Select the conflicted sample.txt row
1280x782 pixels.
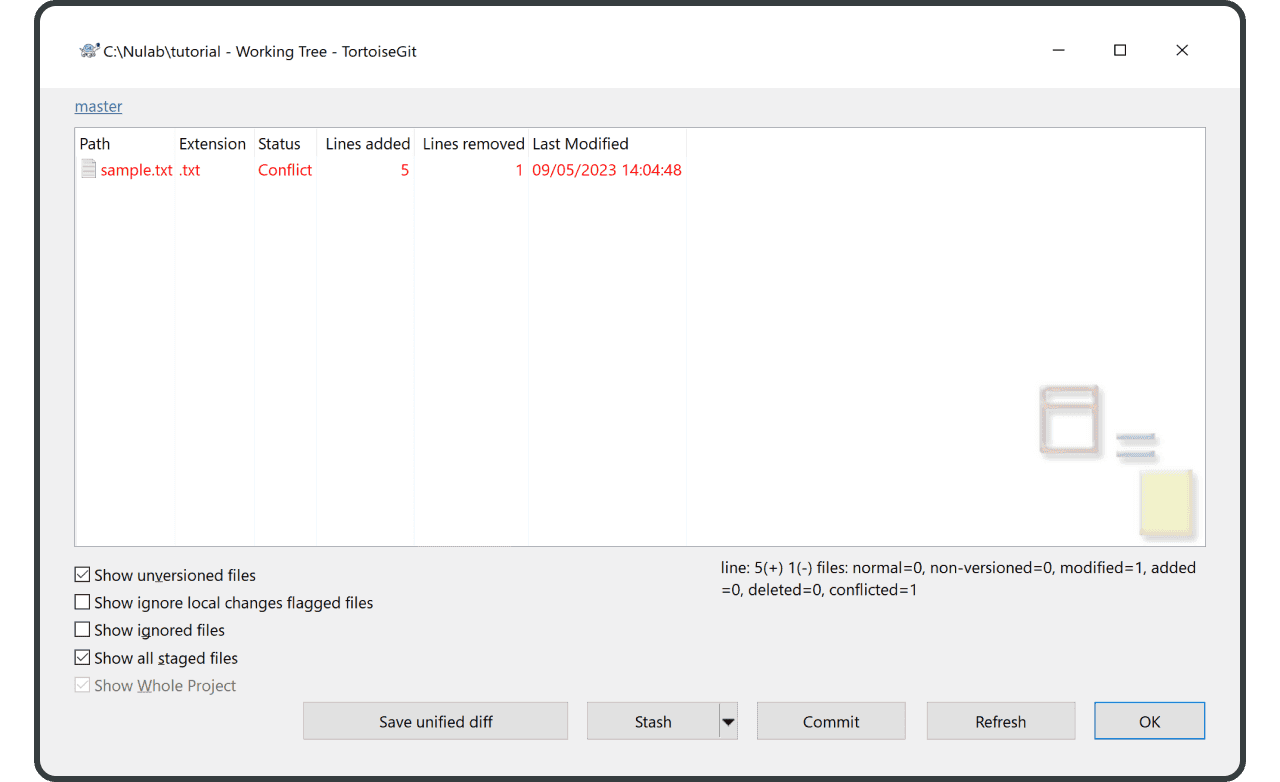click(x=300, y=169)
